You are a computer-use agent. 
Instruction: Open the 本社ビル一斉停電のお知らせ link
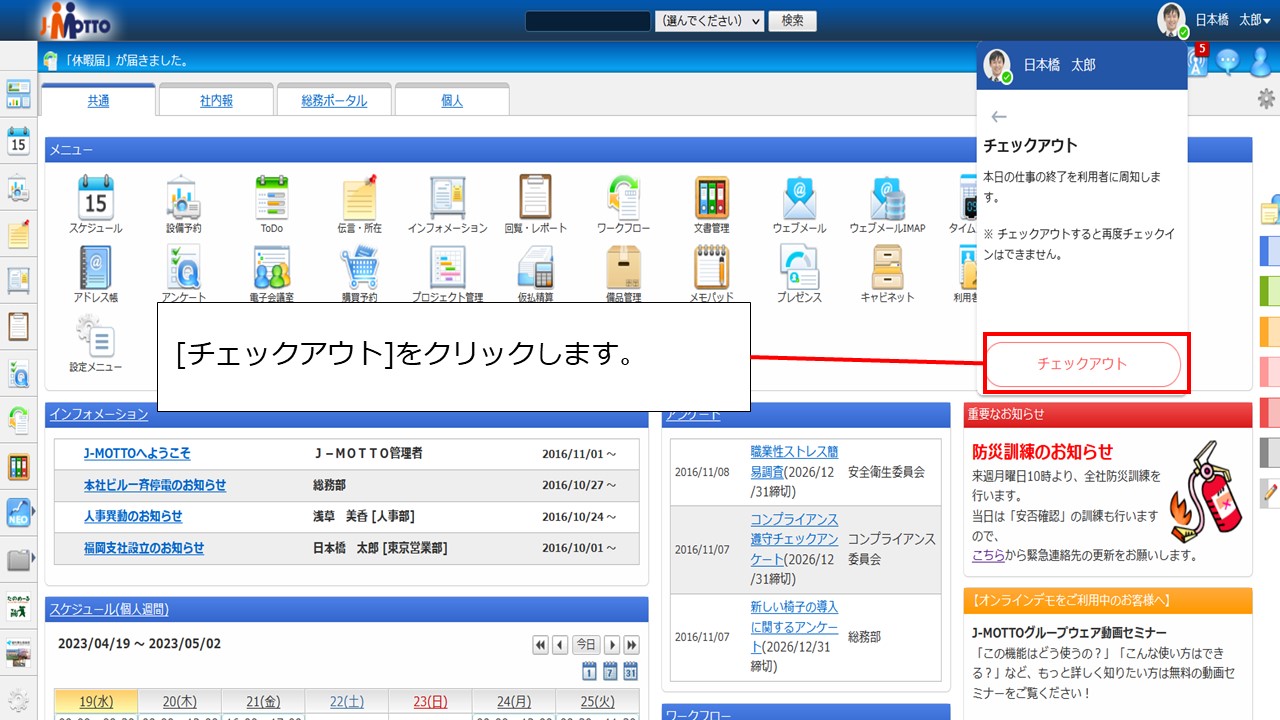[x=155, y=485]
